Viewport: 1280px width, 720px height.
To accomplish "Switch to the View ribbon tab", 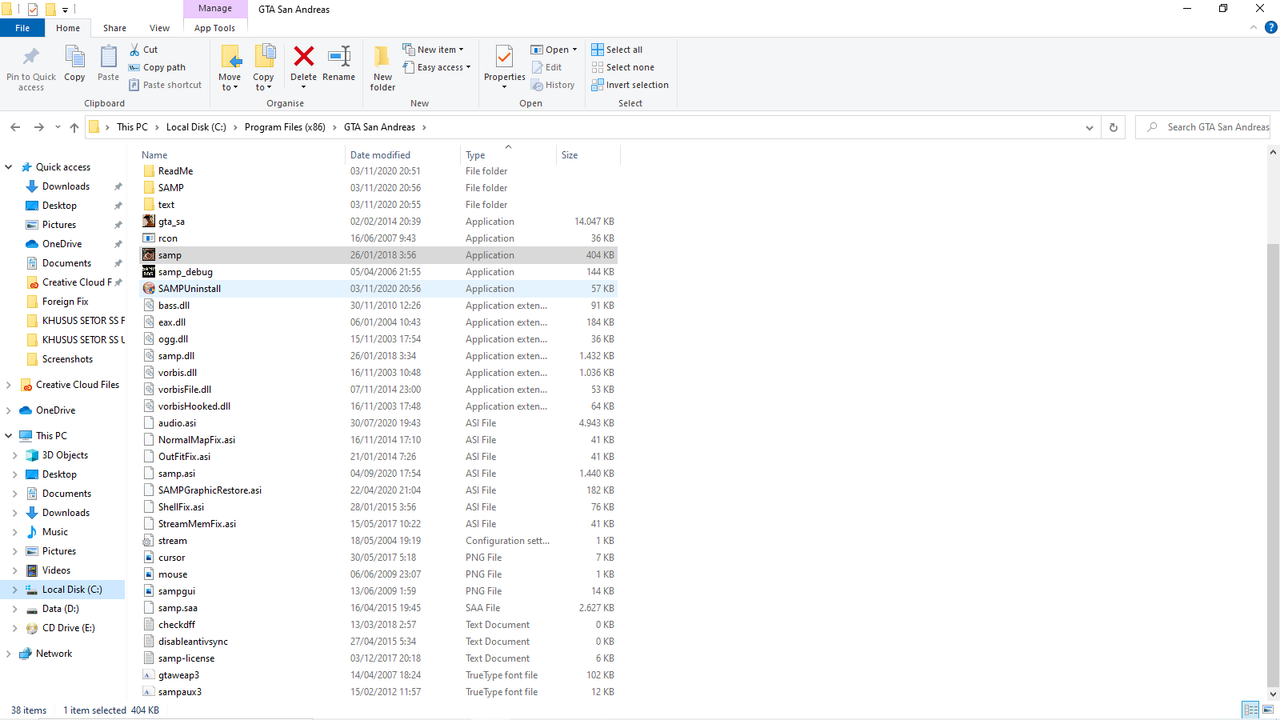I will (x=159, y=28).
